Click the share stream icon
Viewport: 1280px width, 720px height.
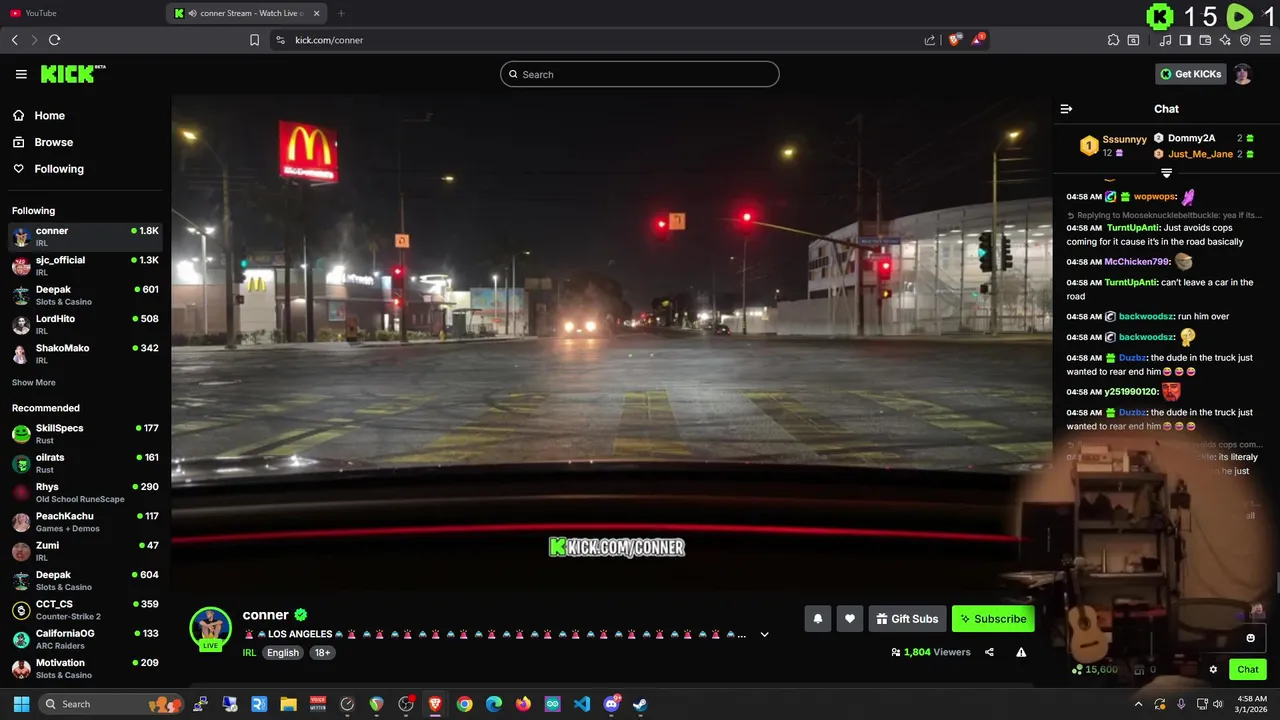pyautogui.click(x=989, y=652)
